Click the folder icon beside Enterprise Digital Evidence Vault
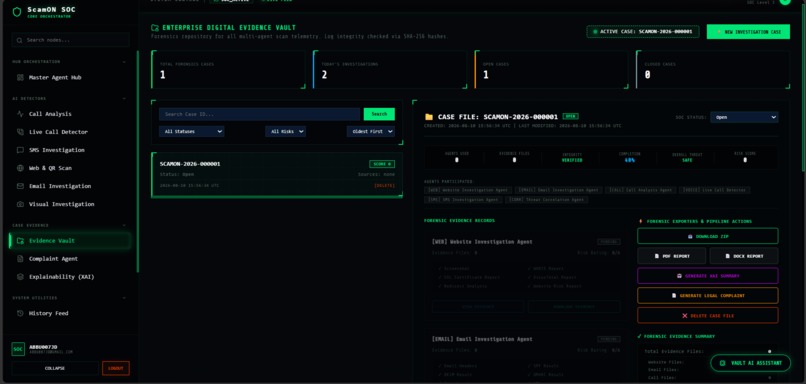 pos(155,28)
